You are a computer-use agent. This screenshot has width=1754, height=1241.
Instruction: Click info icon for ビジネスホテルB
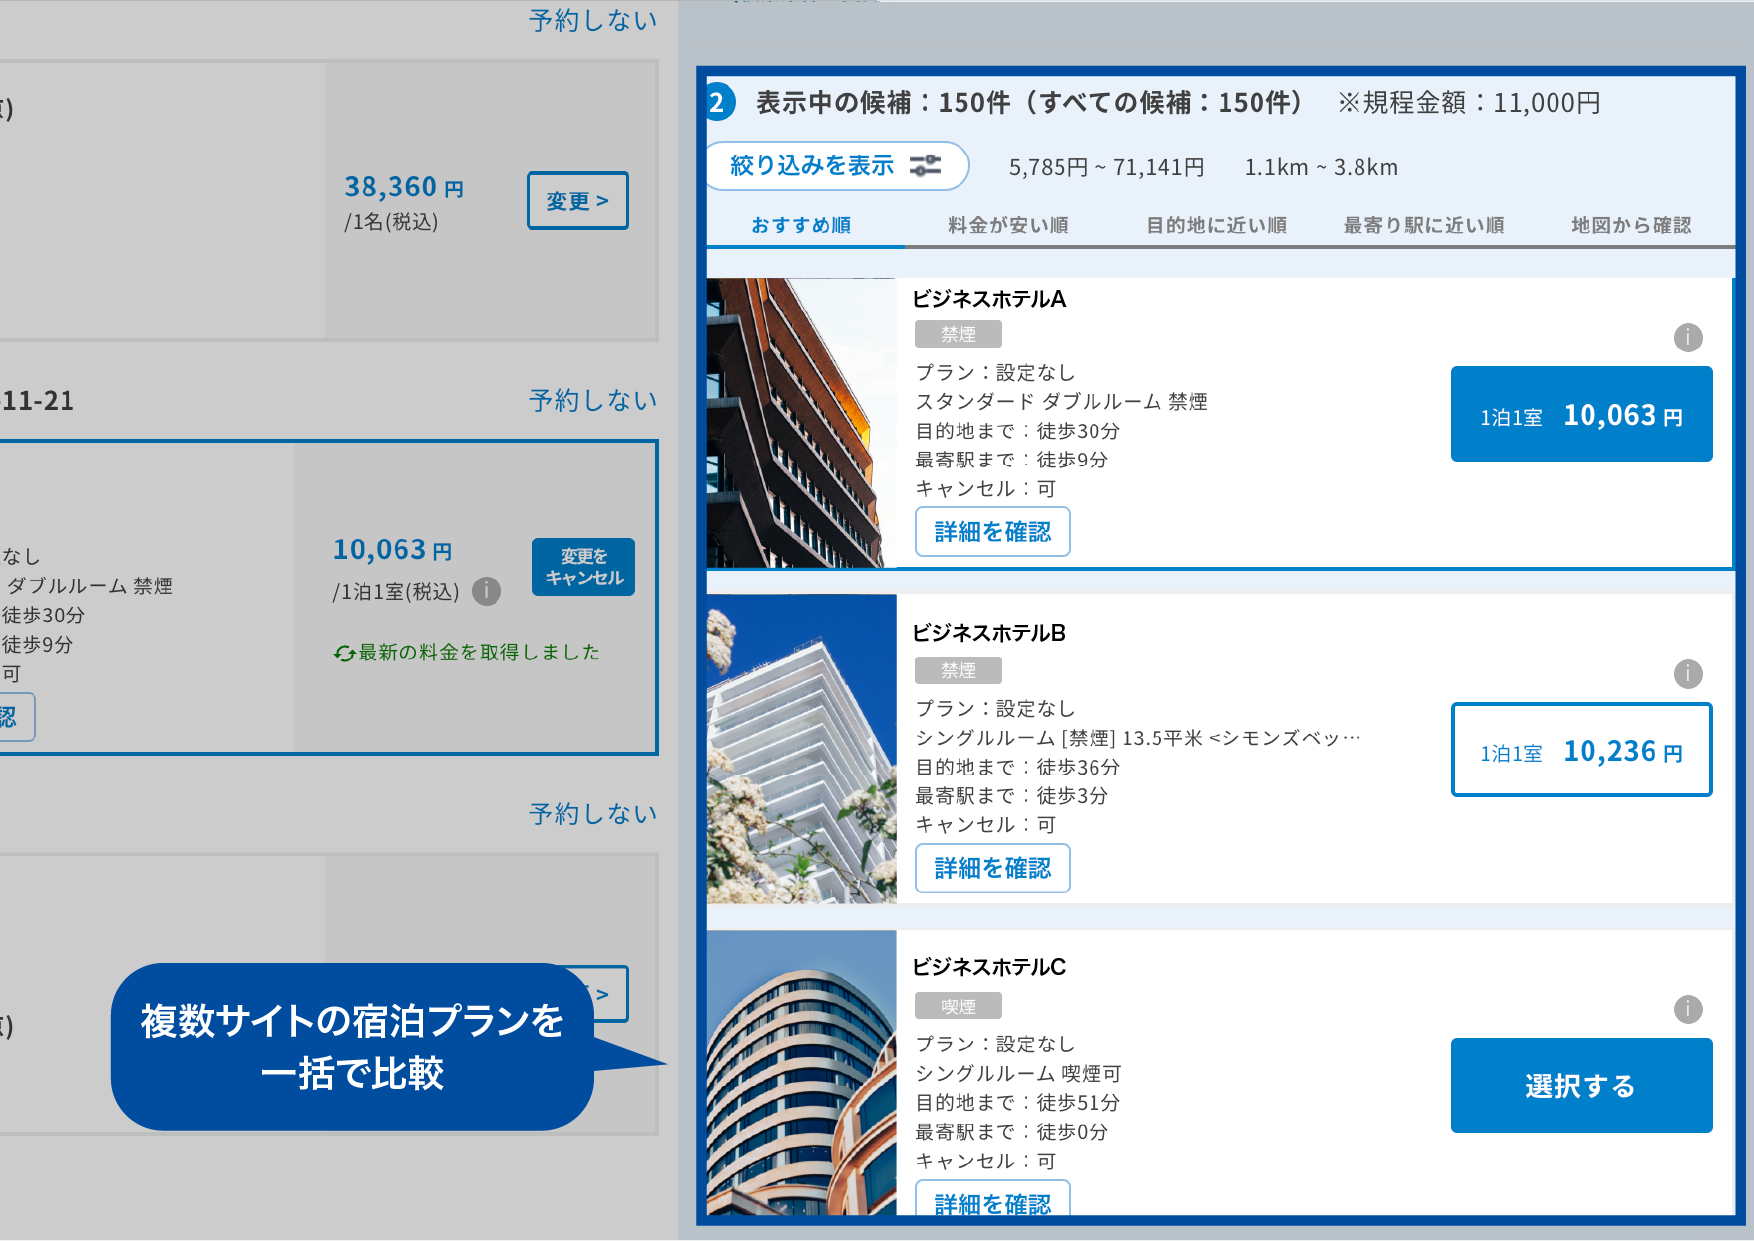coord(1688,673)
